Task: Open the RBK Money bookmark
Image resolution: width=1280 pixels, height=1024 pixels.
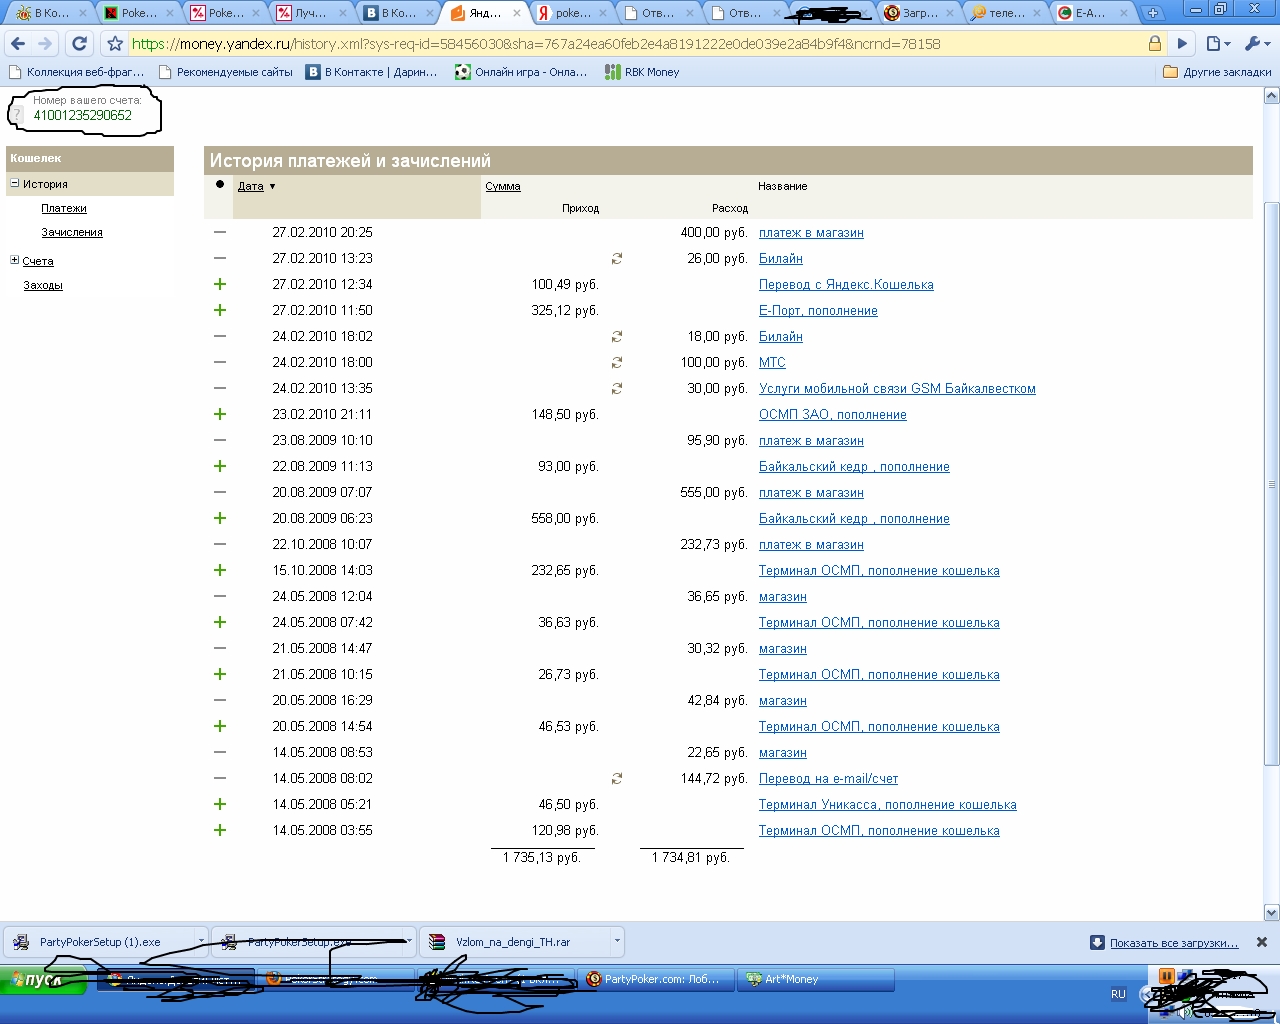Action: pyautogui.click(x=642, y=72)
